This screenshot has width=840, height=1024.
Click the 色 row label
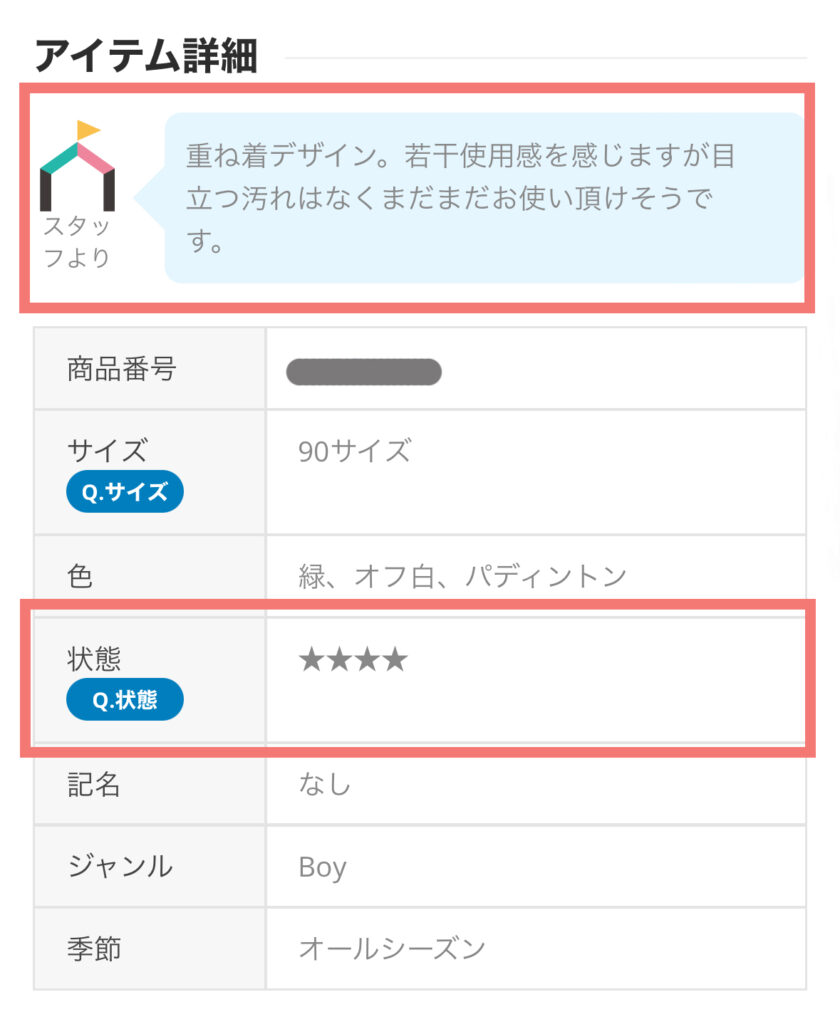(80, 576)
